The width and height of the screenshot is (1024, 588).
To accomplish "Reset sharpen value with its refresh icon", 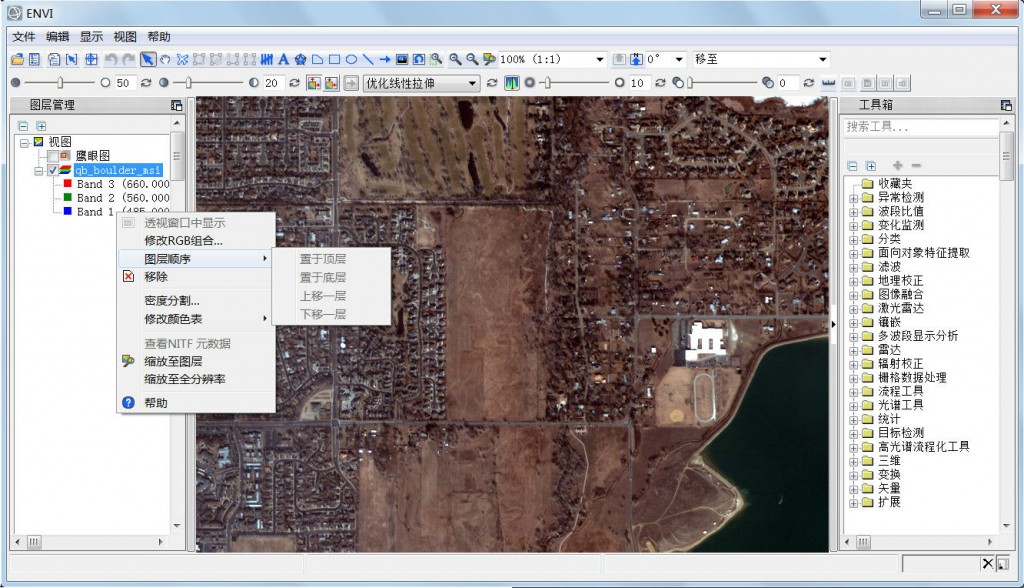I will coord(660,83).
